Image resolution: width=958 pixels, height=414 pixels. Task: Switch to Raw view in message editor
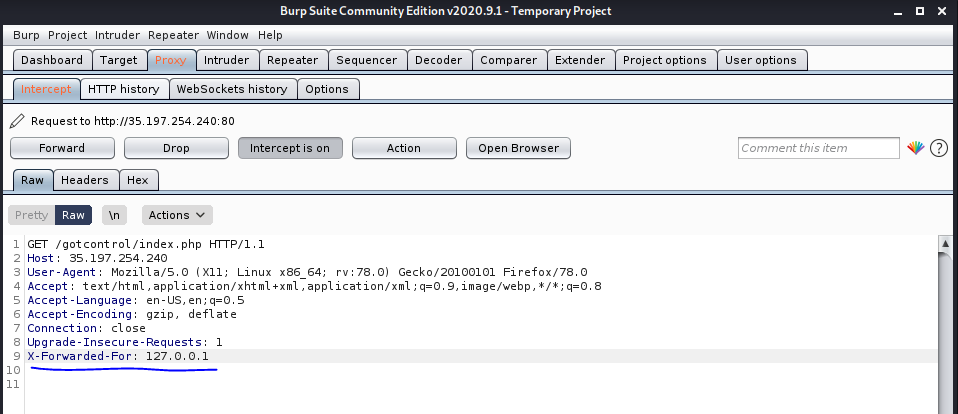(x=73, y=215)
